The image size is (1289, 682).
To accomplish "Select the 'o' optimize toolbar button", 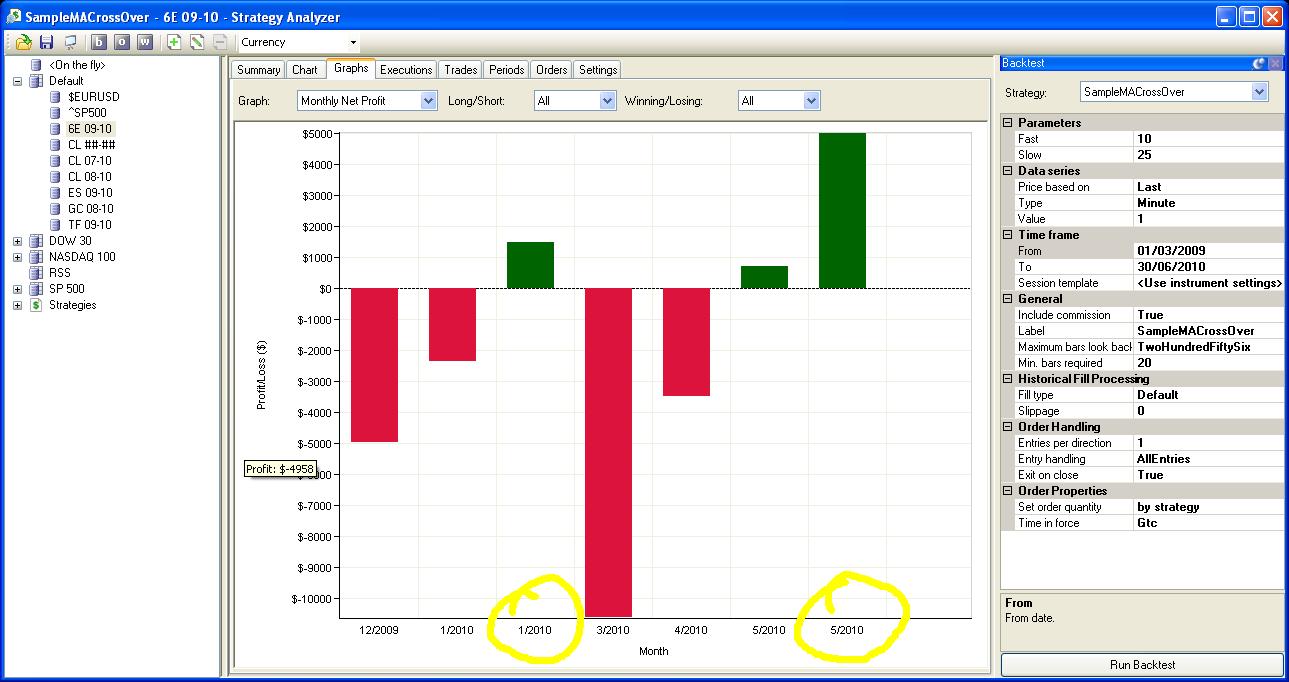I will click(x=122, y=42).
